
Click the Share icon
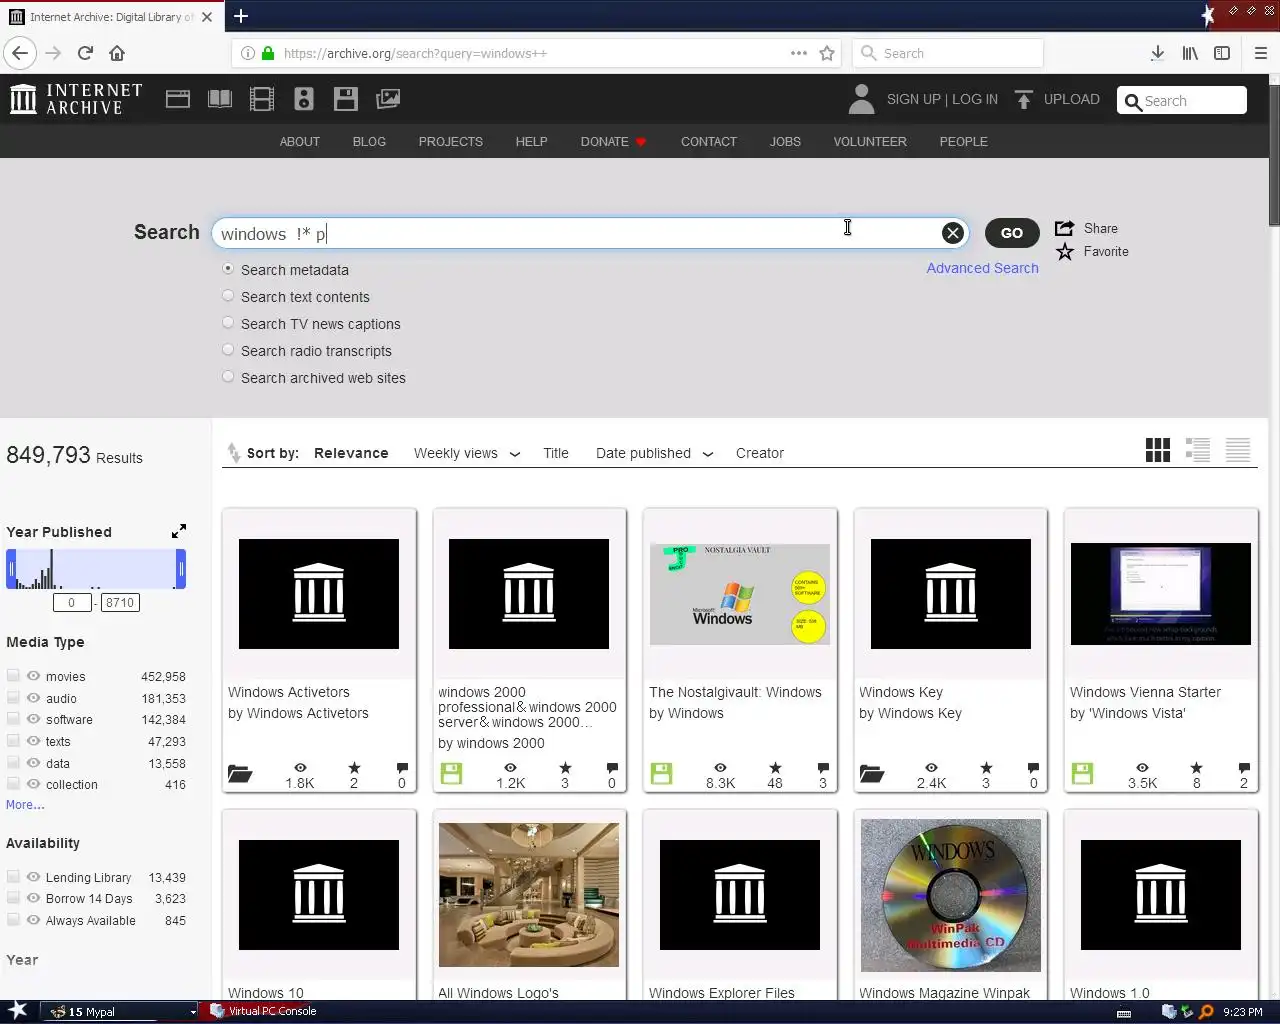pos(1065,228)
